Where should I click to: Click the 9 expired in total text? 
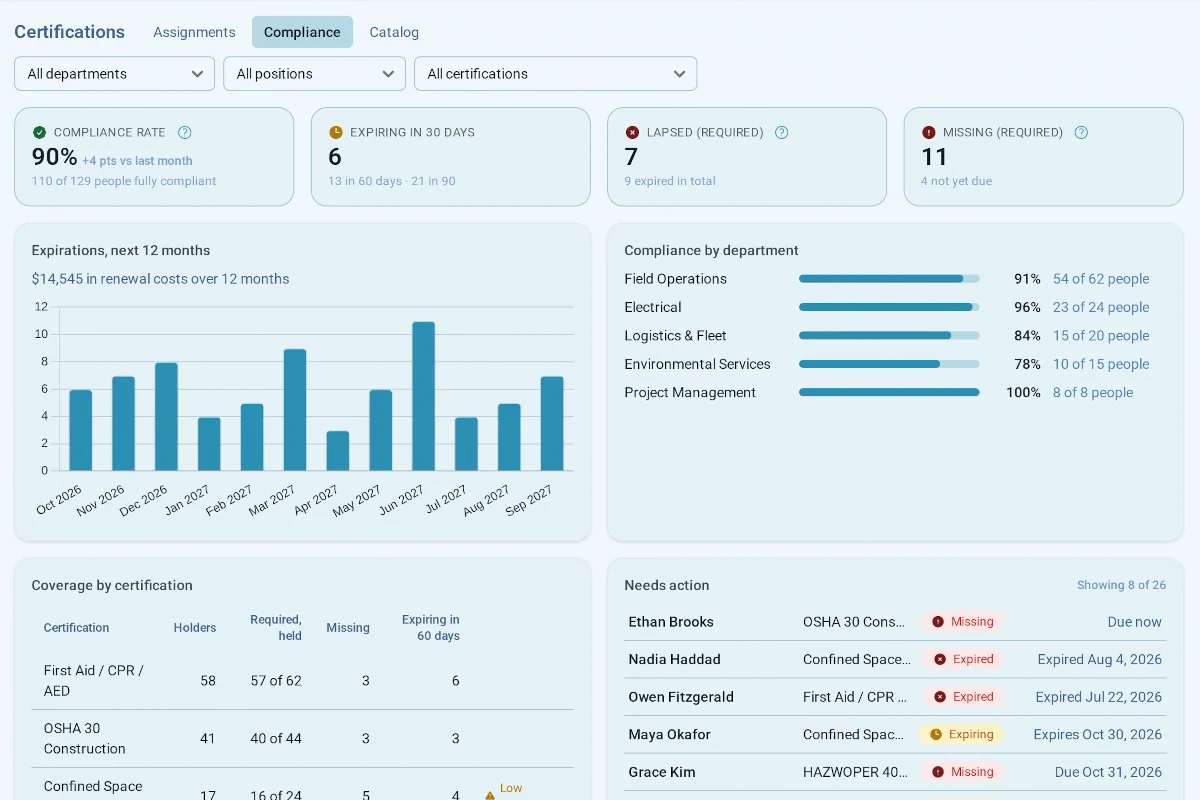670,181
